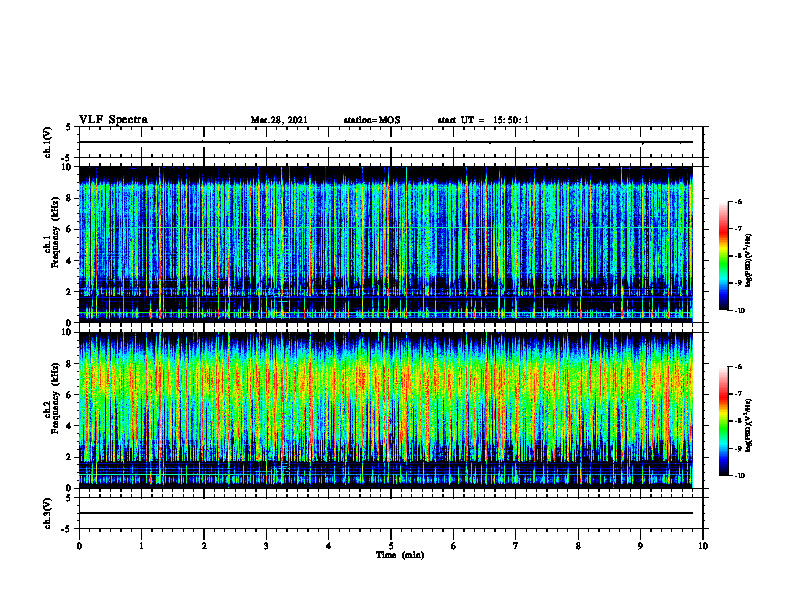Click the time axis tick label "6"

(454, 546)
